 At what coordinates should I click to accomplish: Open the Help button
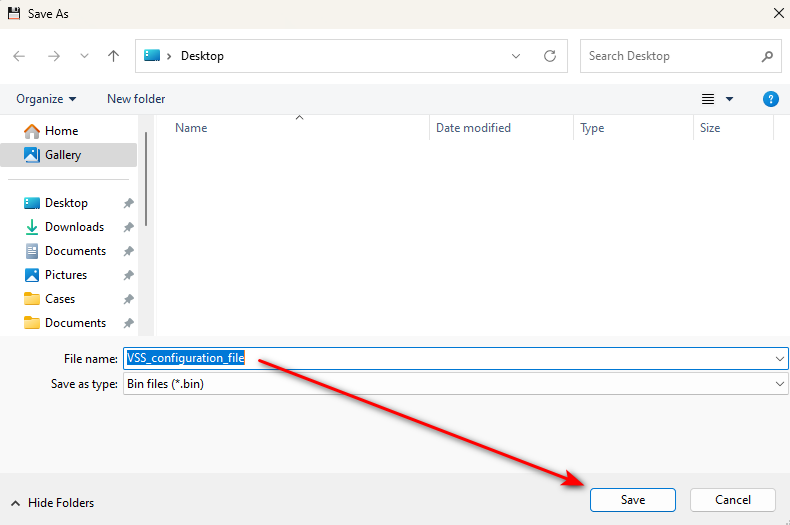pyautogui.click(x=770, y=99)
